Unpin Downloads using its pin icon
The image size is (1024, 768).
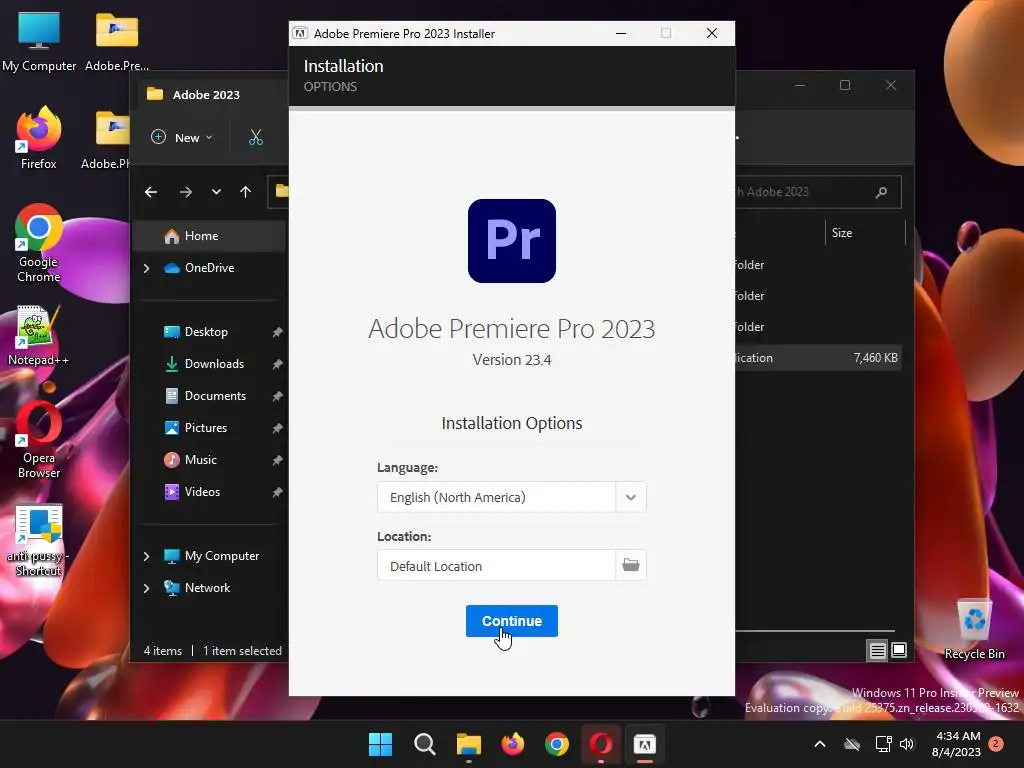pos(277,364)
